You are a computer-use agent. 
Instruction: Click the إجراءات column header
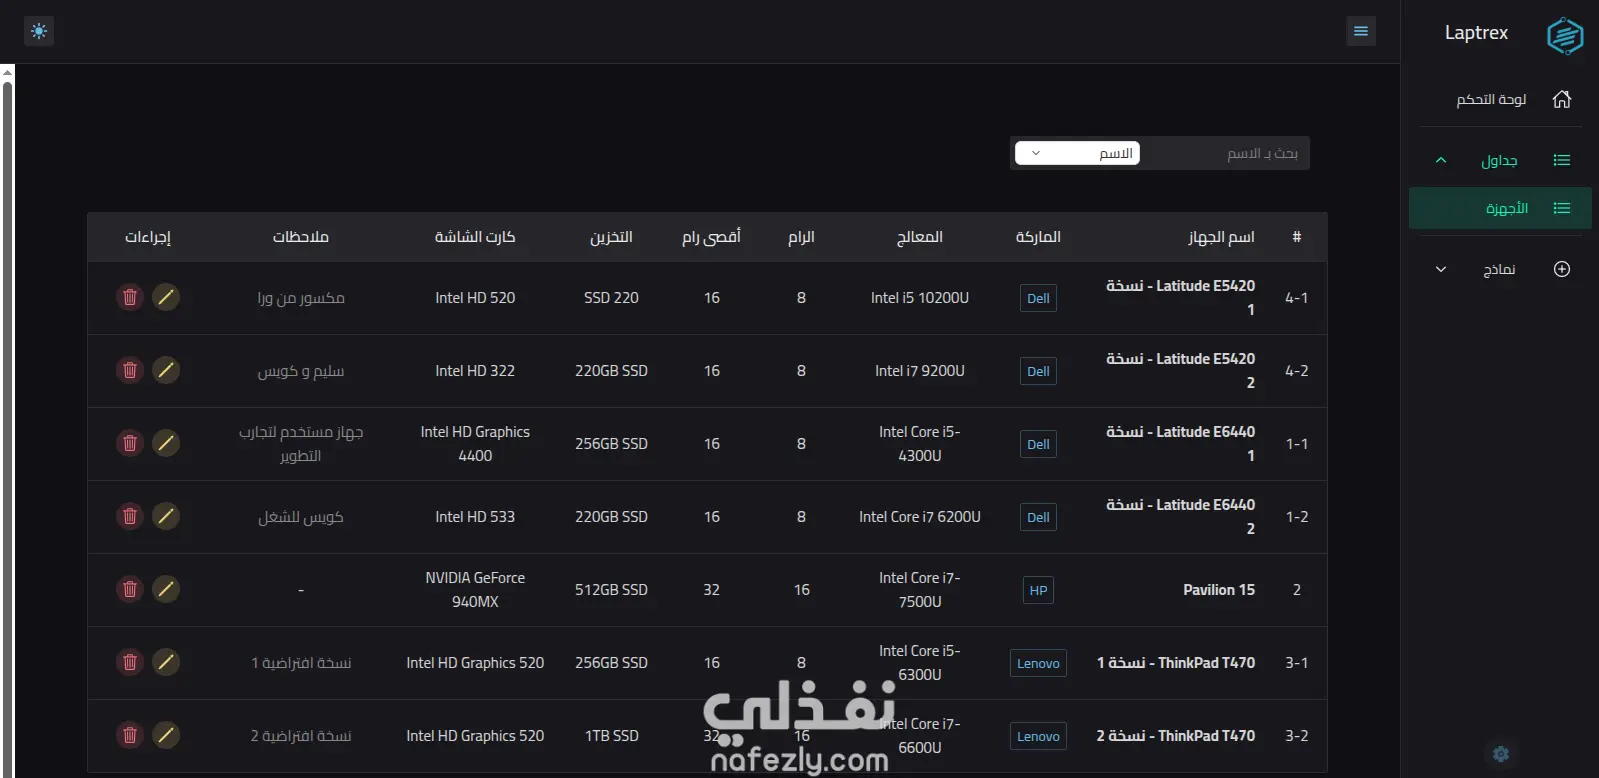pyautogui.click(x=148, y=237)
